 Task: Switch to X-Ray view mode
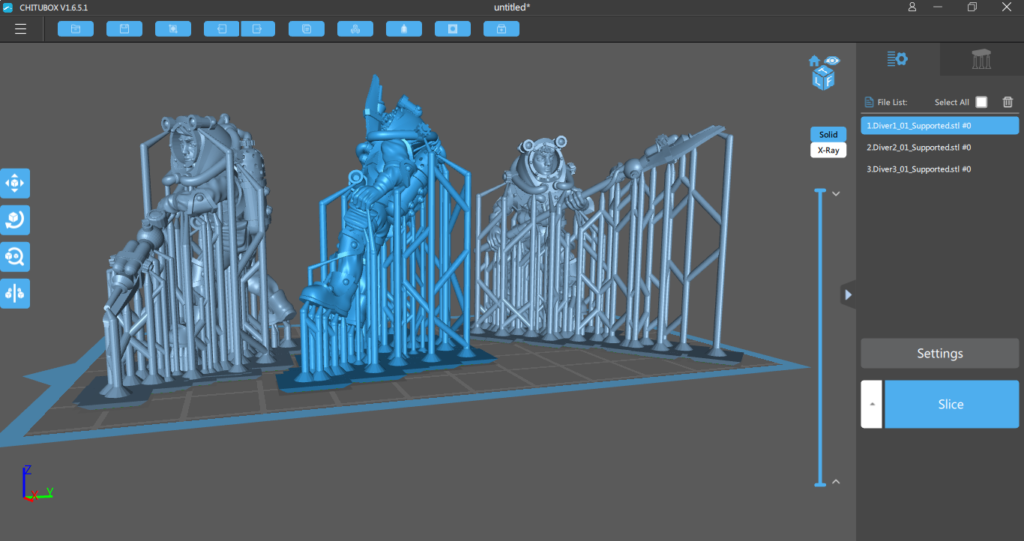pos(828,150)
